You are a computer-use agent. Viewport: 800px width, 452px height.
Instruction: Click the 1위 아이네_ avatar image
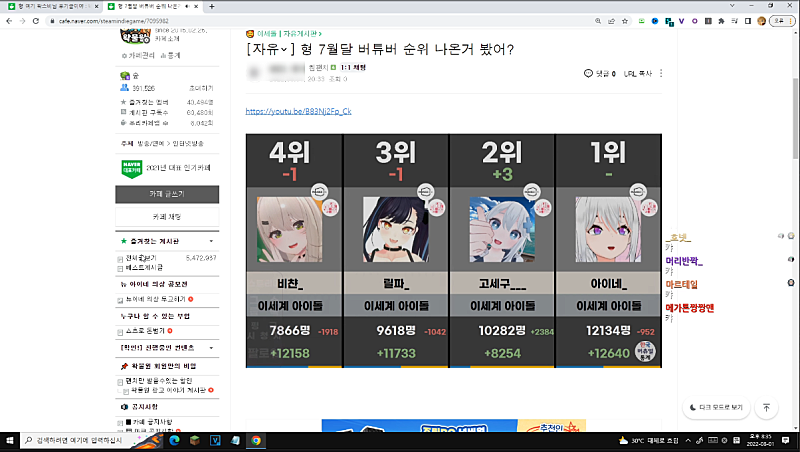pyautogui.click(x=608, y=230)
